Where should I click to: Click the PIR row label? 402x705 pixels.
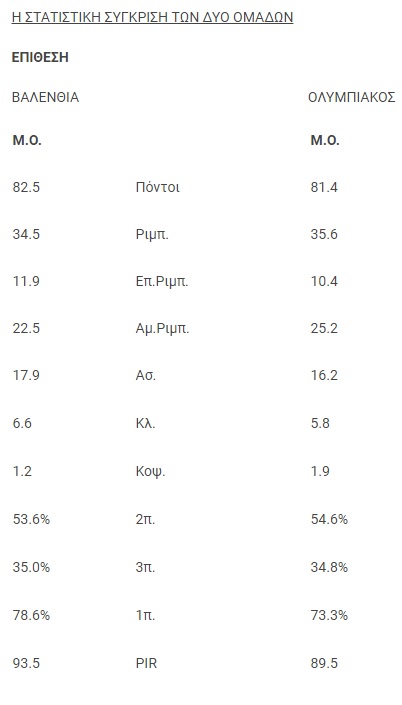tap(147, 663)
